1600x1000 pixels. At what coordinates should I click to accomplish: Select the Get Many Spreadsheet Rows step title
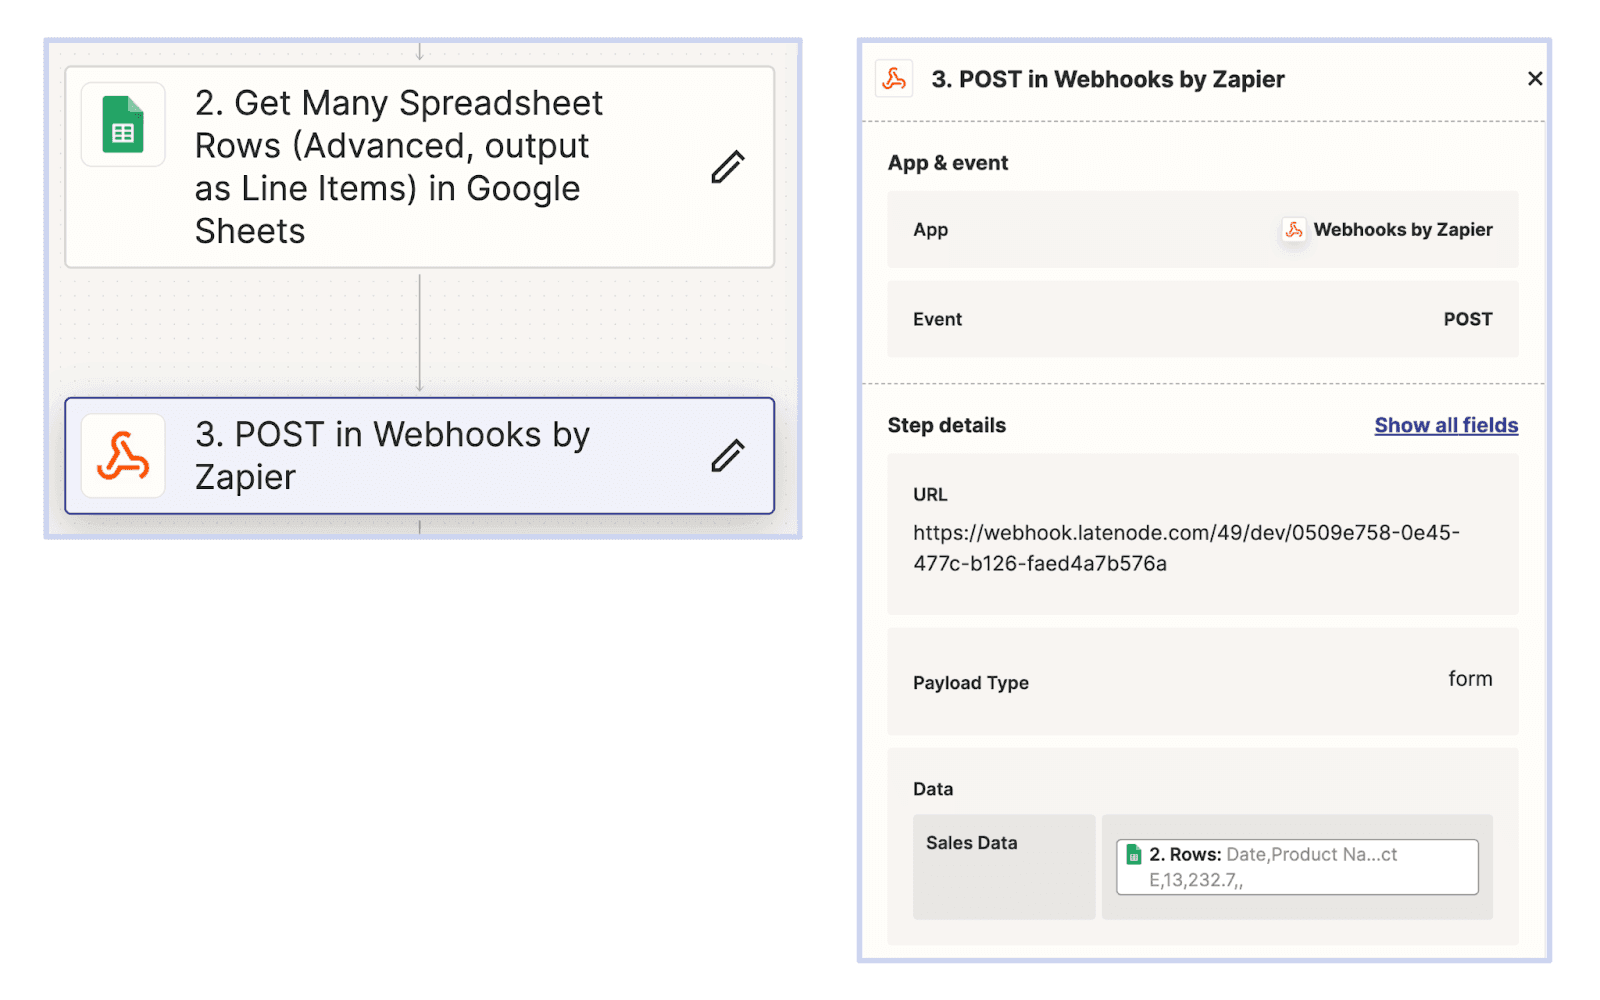(x=399, y=167)
